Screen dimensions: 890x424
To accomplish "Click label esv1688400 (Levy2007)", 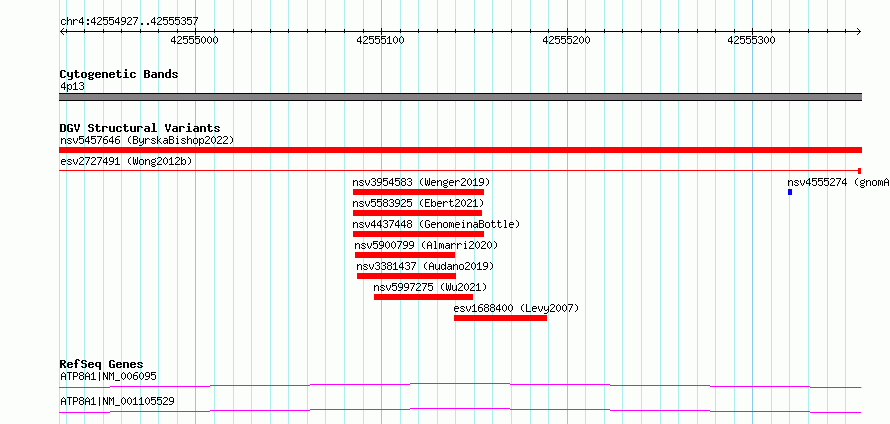I will (x=516, y=309).
